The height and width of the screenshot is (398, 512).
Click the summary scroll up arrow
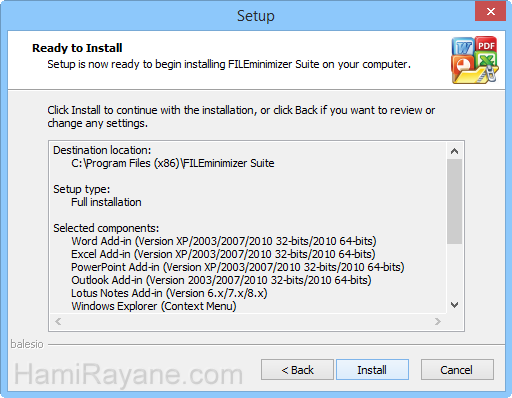[x=454, y=151]
